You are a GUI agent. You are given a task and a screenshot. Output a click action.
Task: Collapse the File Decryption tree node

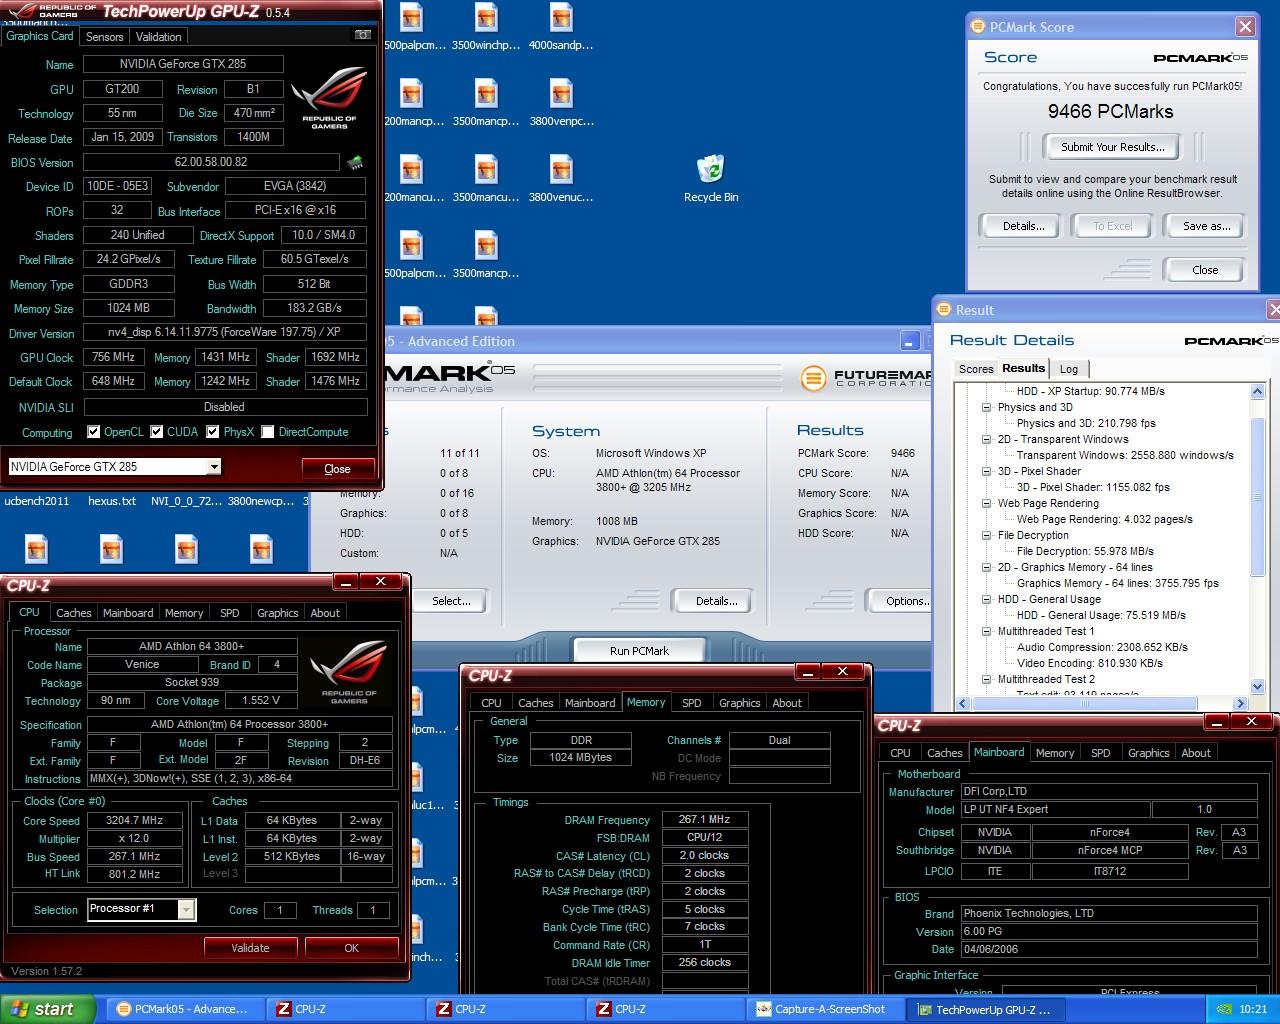point(986,535)
